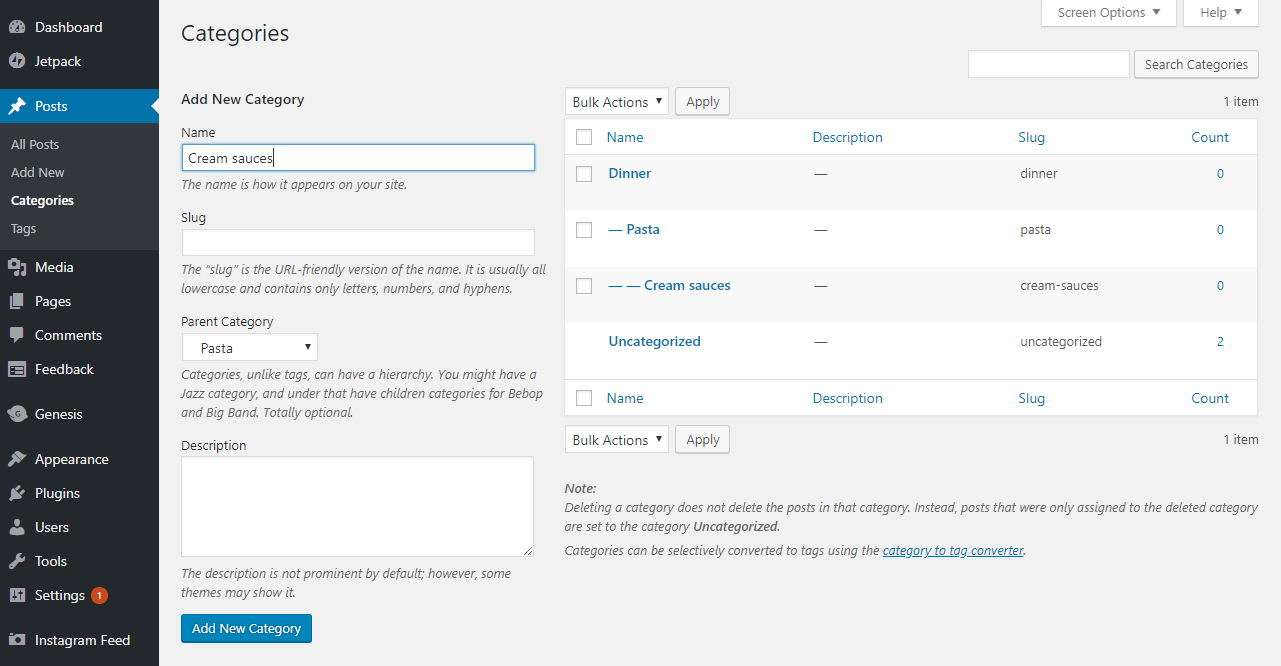The height and width of the screenshot is (666, 1281).
Task: Click the Comments speech bubble icon
Action: tap(17, 335)
